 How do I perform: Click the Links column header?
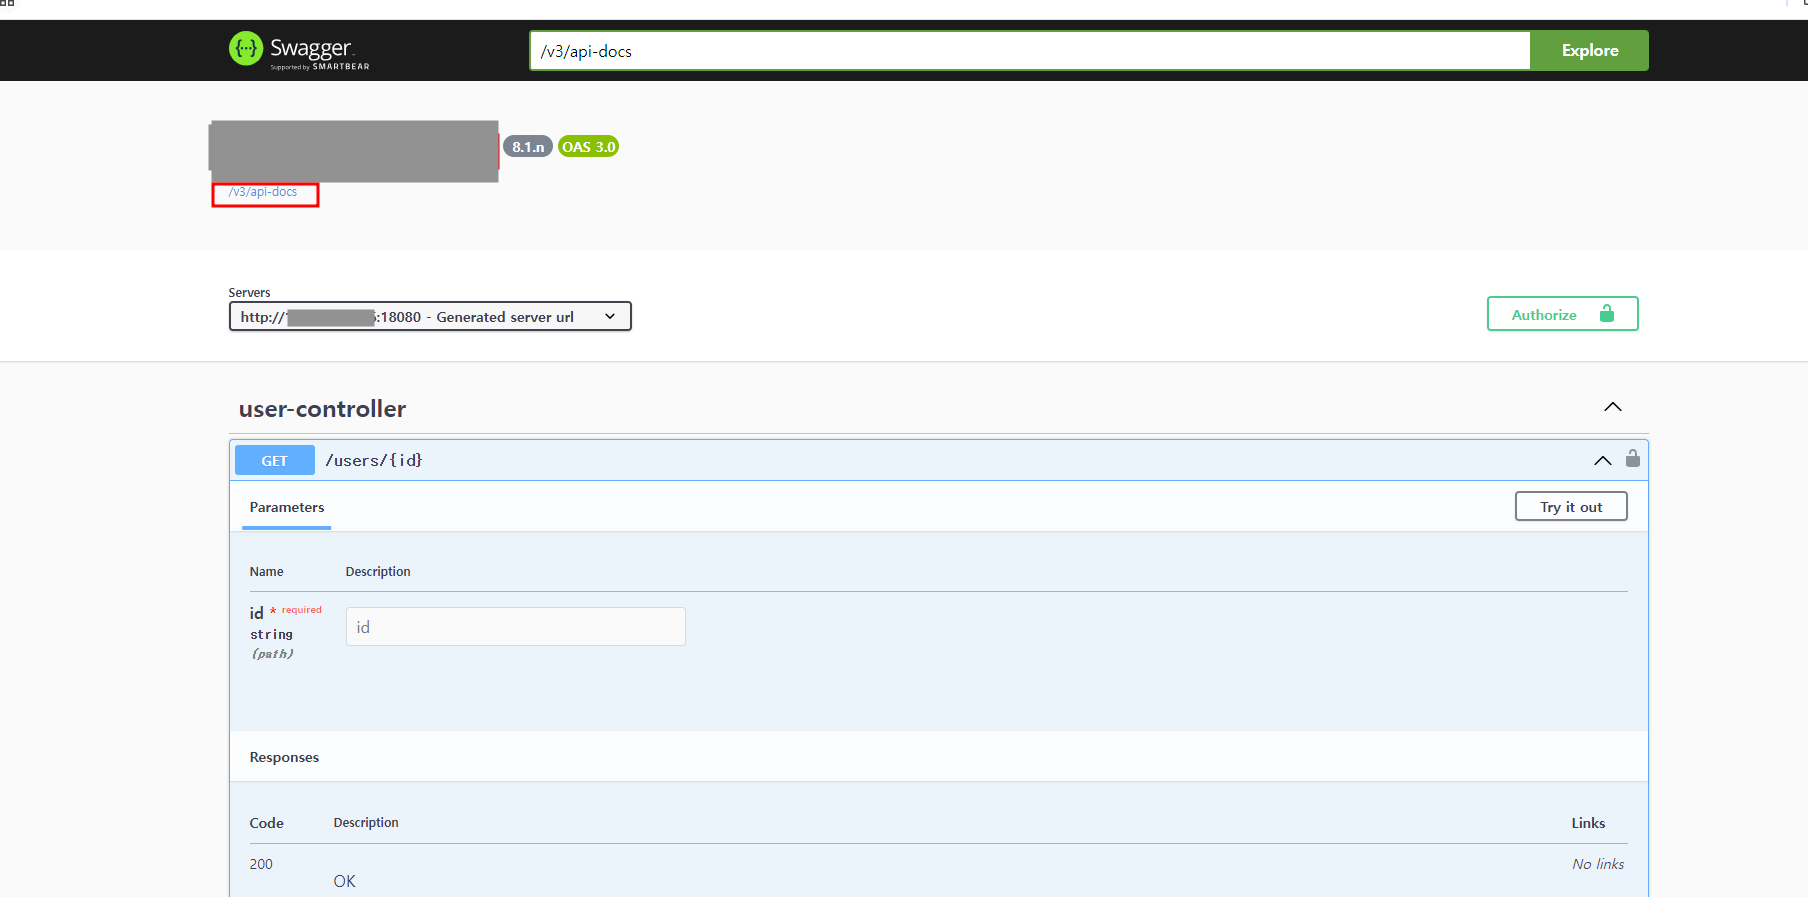[x=1588, y=823]
